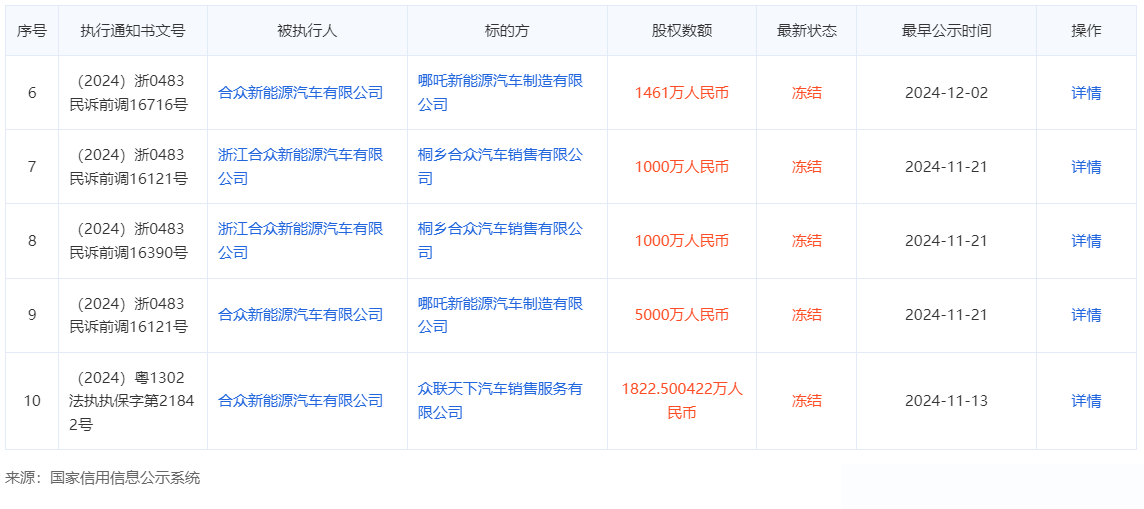Open 桐乡合众汽车销售有限公司 link in row 7
This screenshot has height=509, width=1144.
pyautogui.click(x=500, y=167)
